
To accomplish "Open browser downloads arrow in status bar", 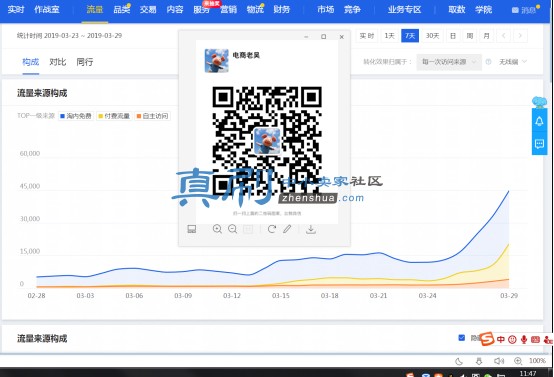I will point(479,361).
